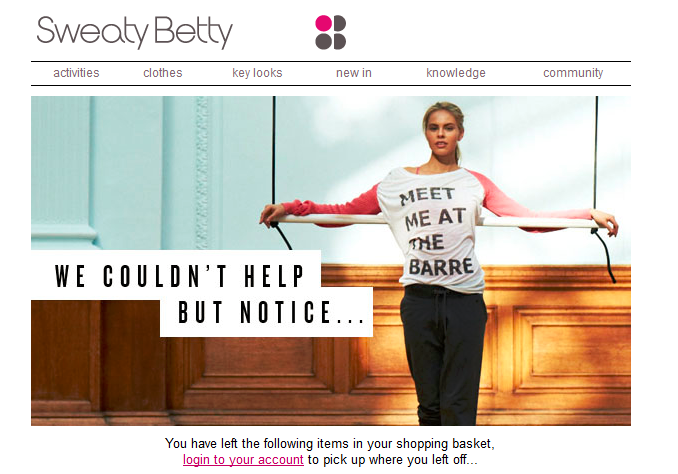Click the four-dot Sweaty Betty emblem

330,32
